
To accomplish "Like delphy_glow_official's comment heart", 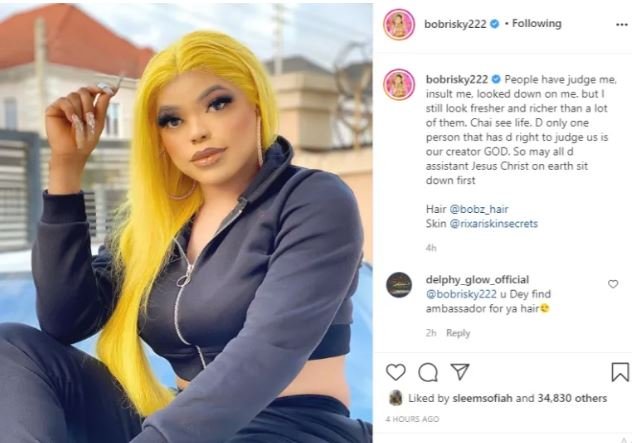I will (x=613, y=284).
